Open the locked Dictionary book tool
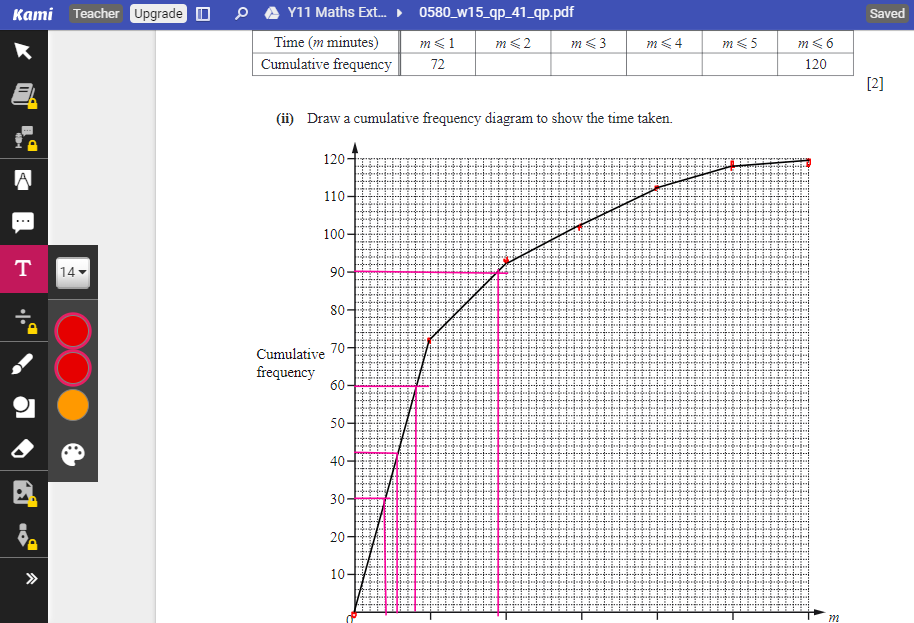The image size is (914, 623). pyautogui.click(x=23, y=95)
